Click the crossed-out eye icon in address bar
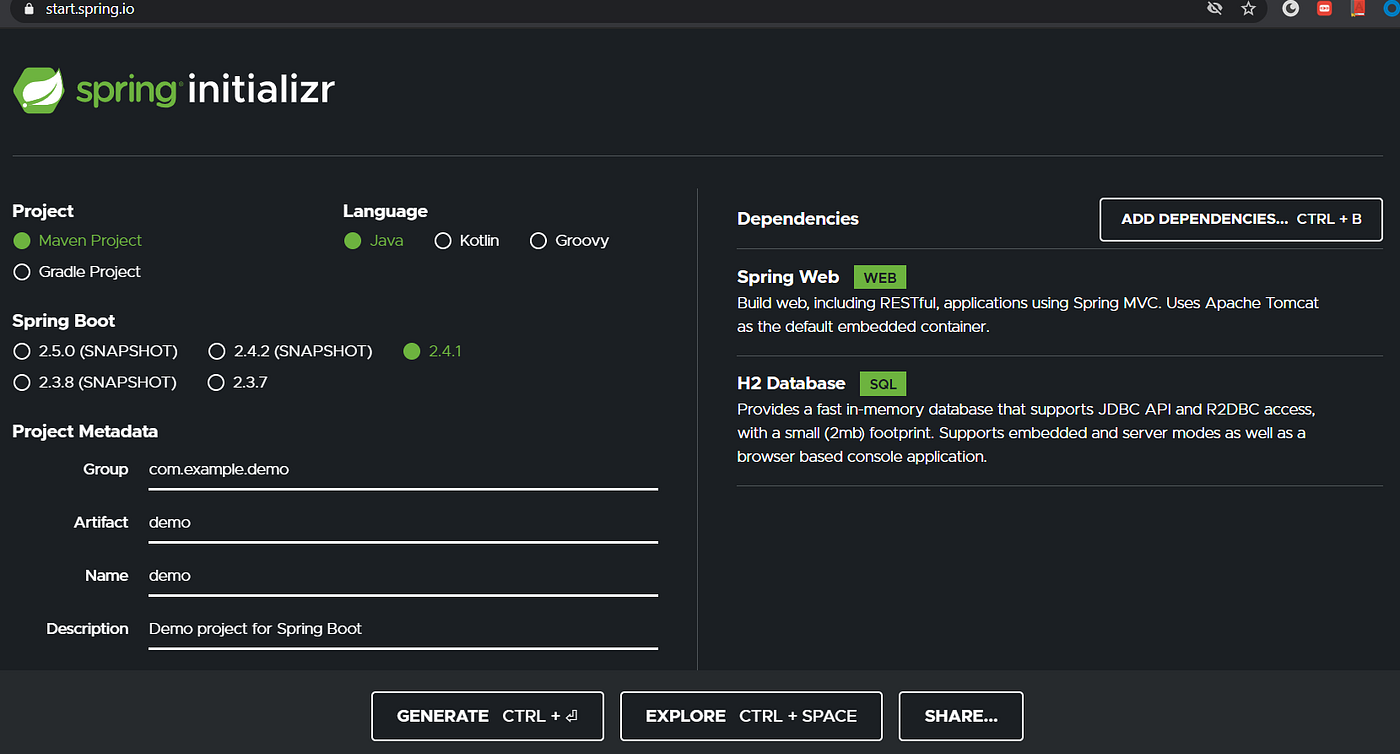The image size is (1400, 754). click(x=1215, y=9)
